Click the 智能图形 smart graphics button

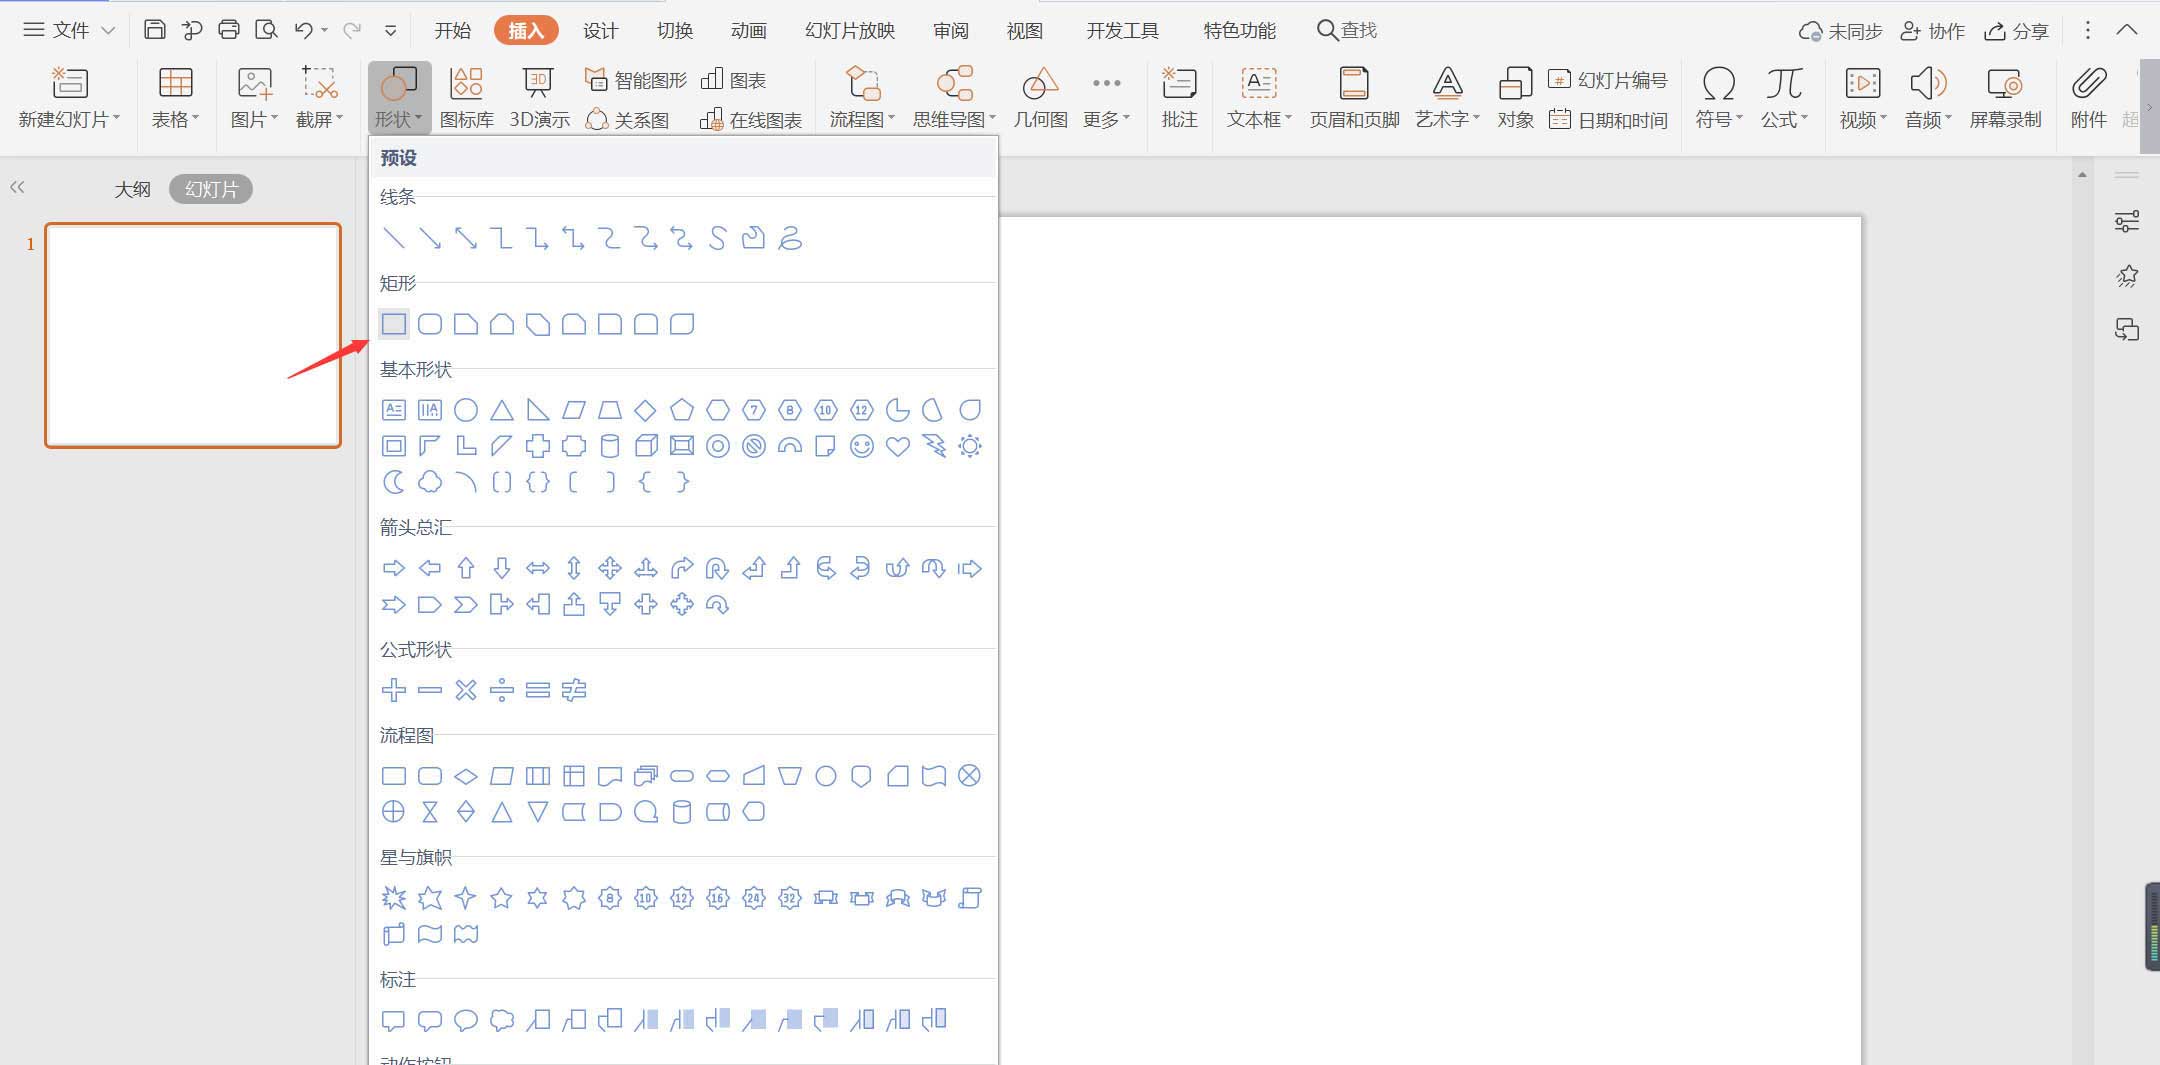coord(636,80)
